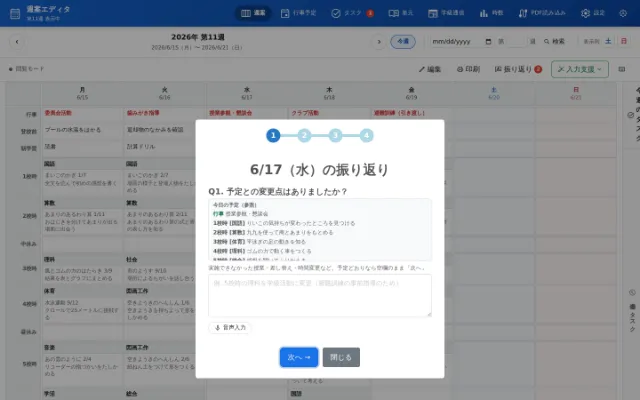The height and width of the screenshot is (400, 640).
Task: Select step 2 in reflection wizard
Action: point(304,136)
